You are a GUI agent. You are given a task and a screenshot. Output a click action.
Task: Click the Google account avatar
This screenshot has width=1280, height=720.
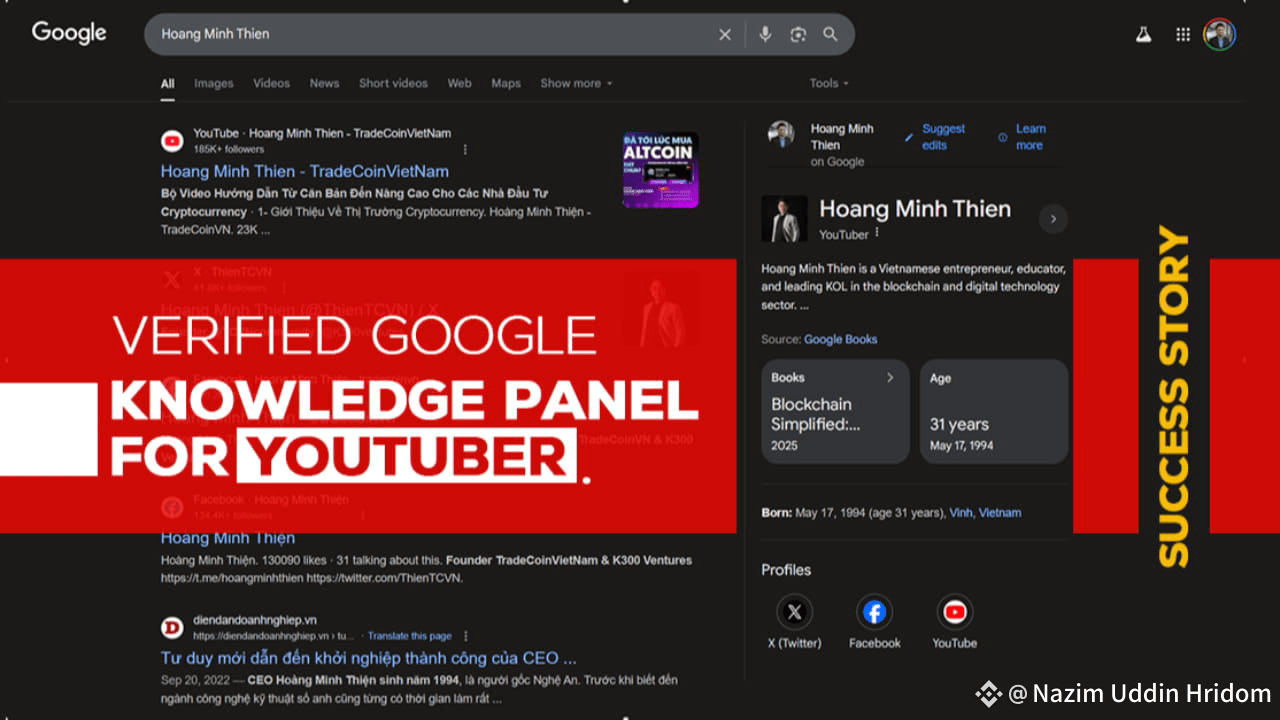click(1219, 34)
